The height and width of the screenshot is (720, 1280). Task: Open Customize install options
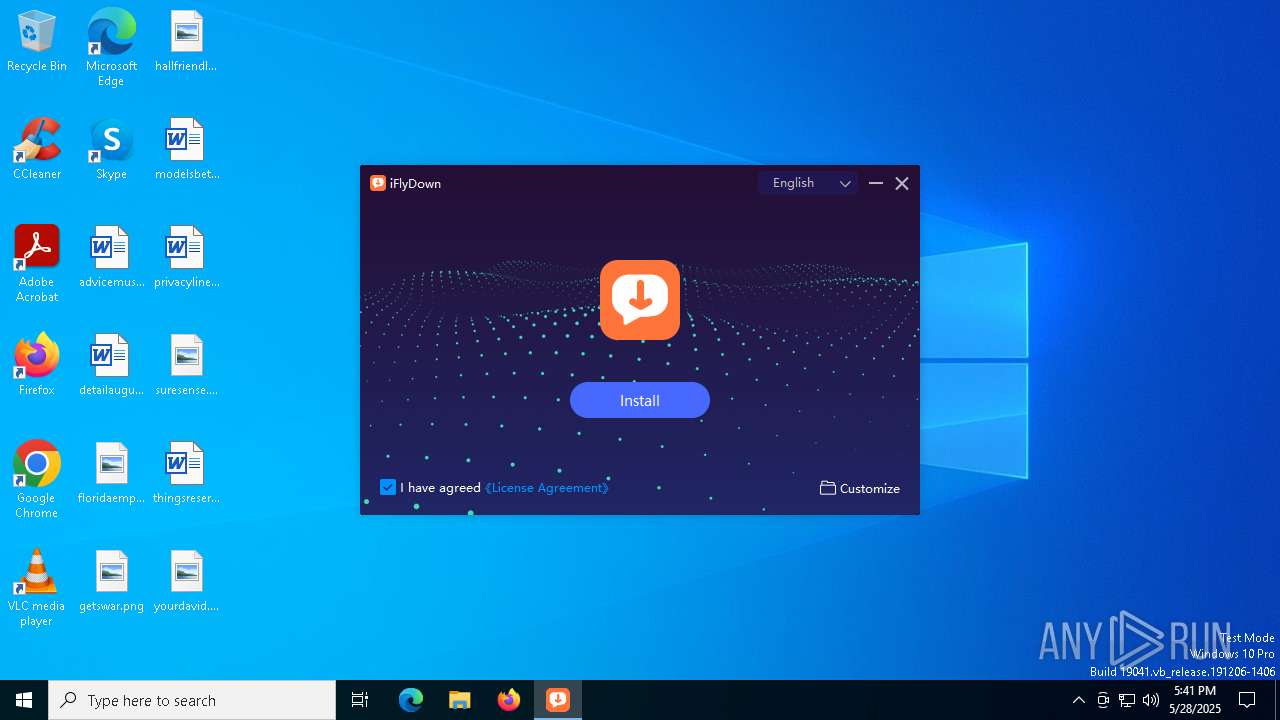tap(860, 488)
